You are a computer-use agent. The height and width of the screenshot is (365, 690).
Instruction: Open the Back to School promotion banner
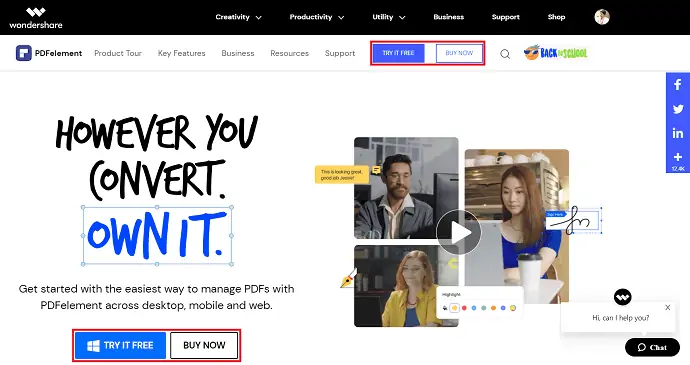[555, 53]
